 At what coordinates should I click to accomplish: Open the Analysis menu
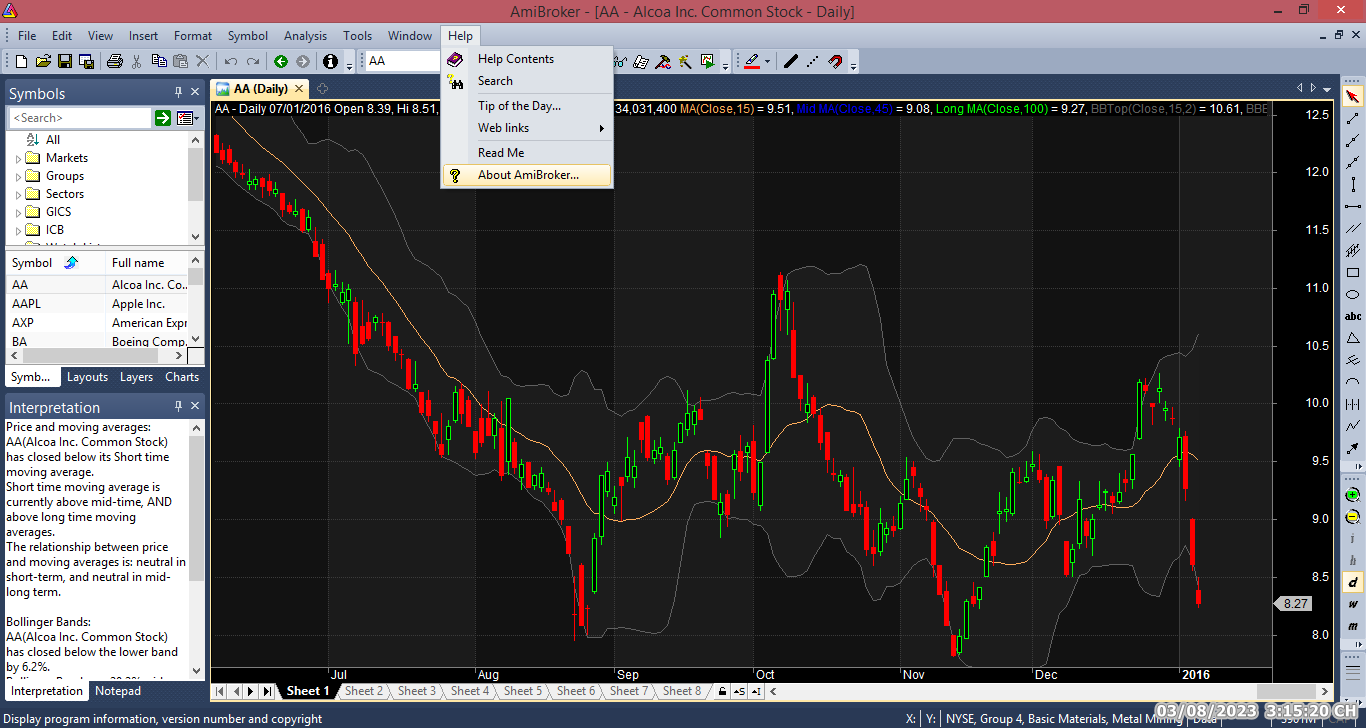pos(305,36)
